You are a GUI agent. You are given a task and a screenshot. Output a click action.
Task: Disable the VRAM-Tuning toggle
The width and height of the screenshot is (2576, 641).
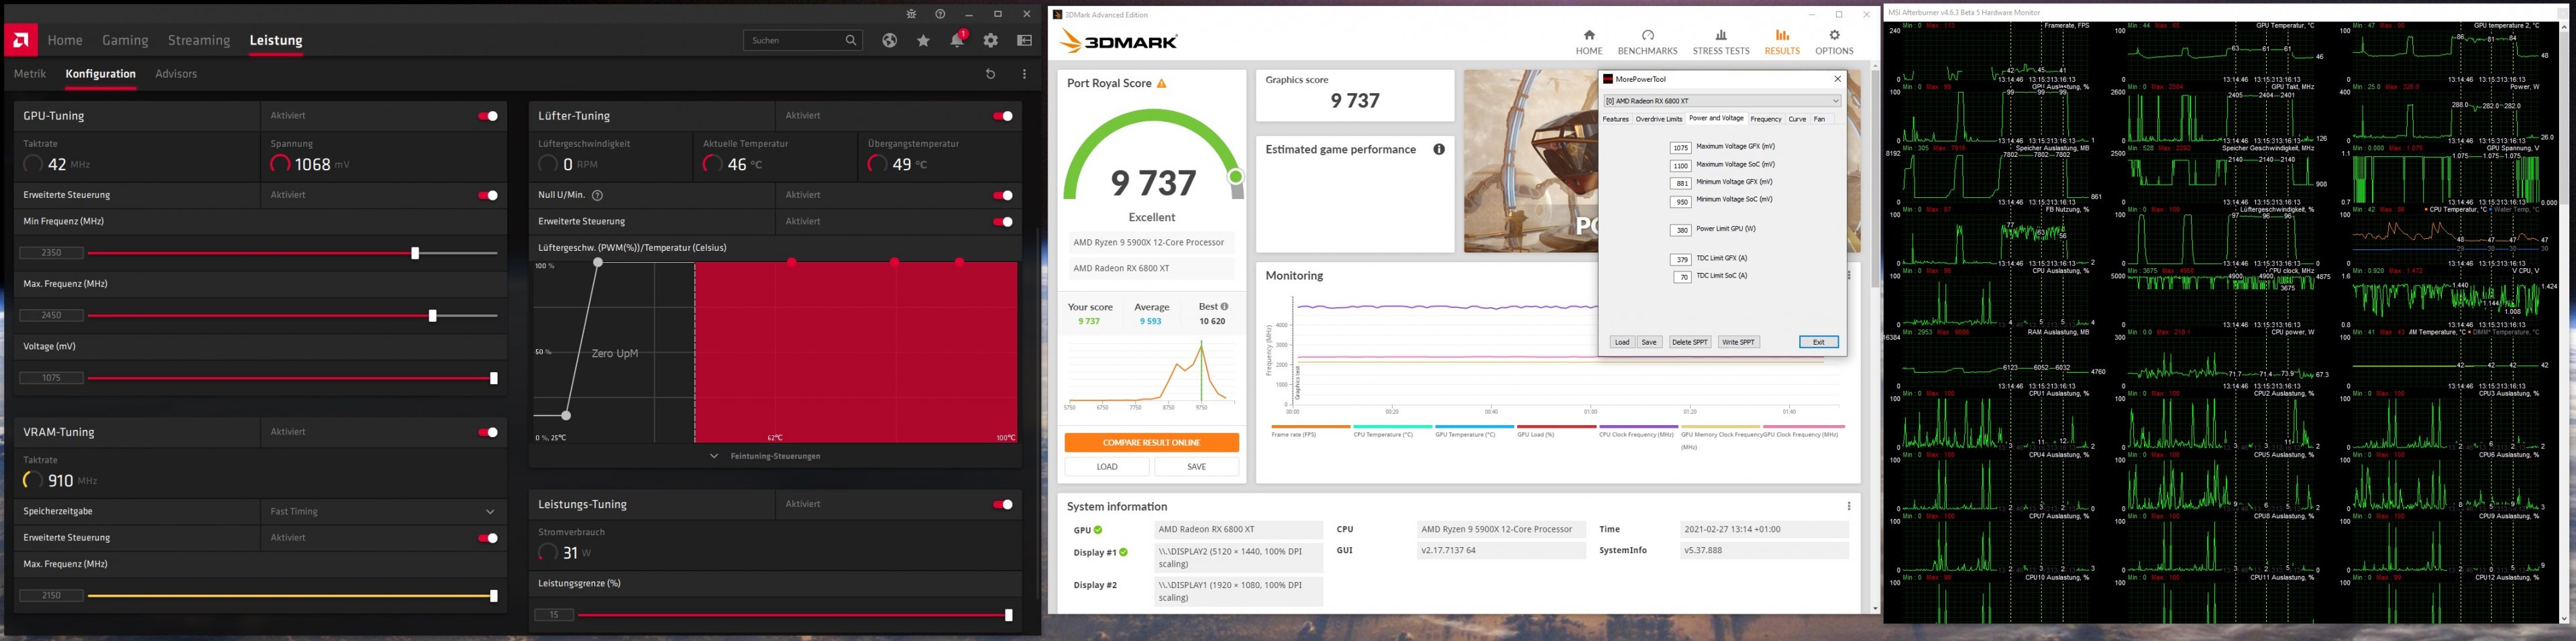tap(488, 432)
